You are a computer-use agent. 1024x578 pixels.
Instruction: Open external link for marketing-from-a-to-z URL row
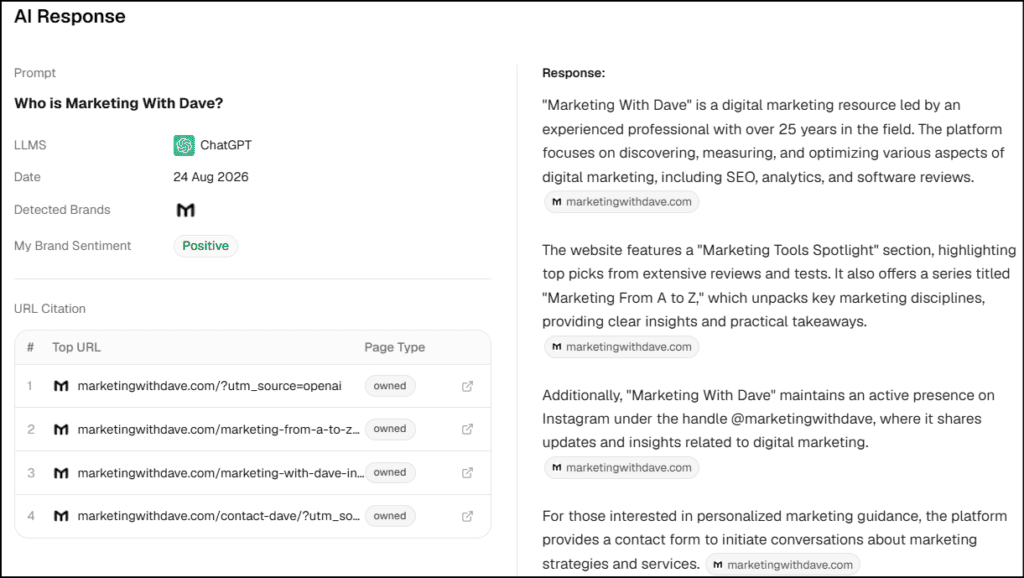point(468,429)
